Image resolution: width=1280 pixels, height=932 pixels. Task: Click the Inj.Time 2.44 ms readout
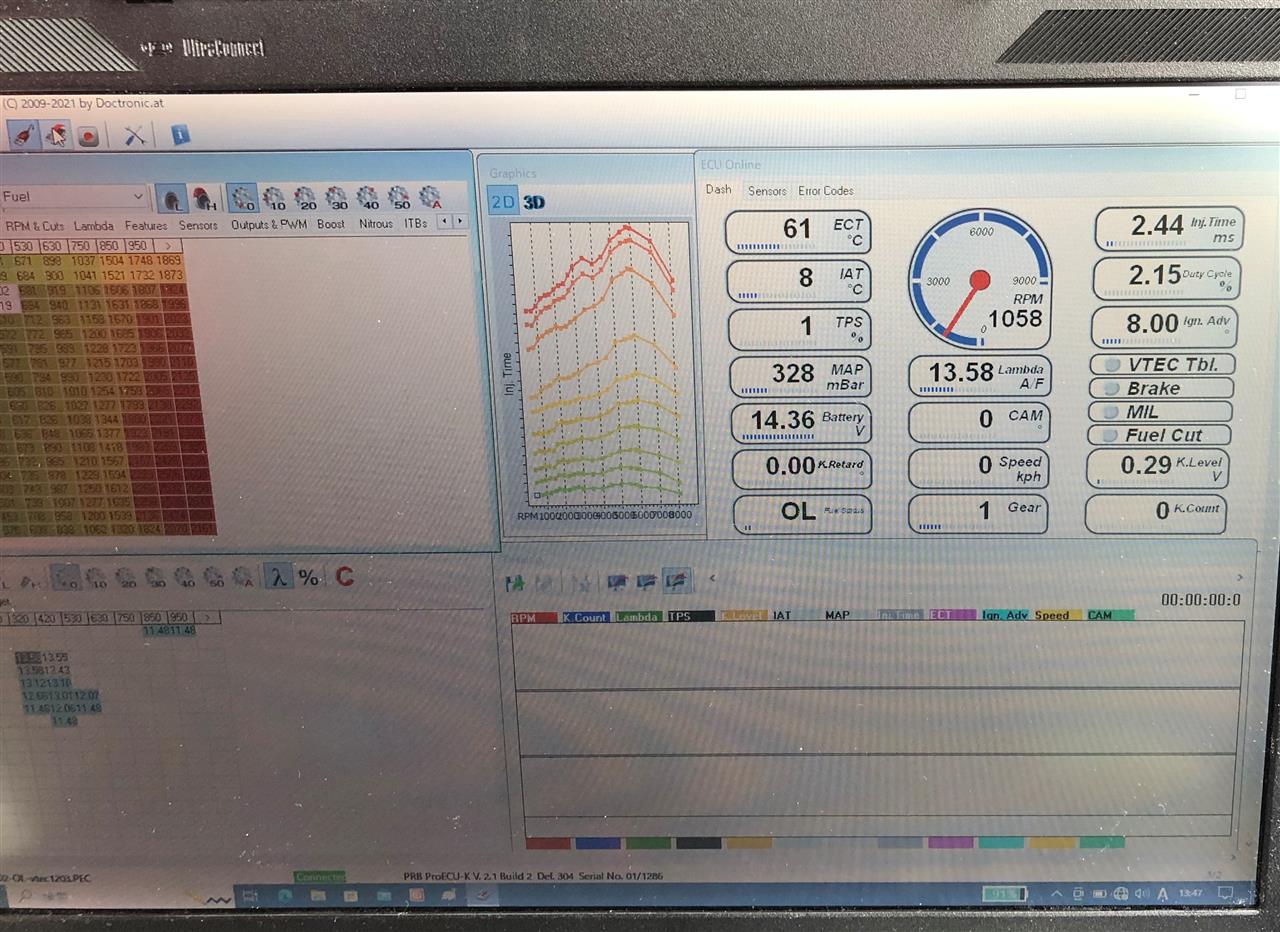pyautogui.click(x=1169, y=229)
